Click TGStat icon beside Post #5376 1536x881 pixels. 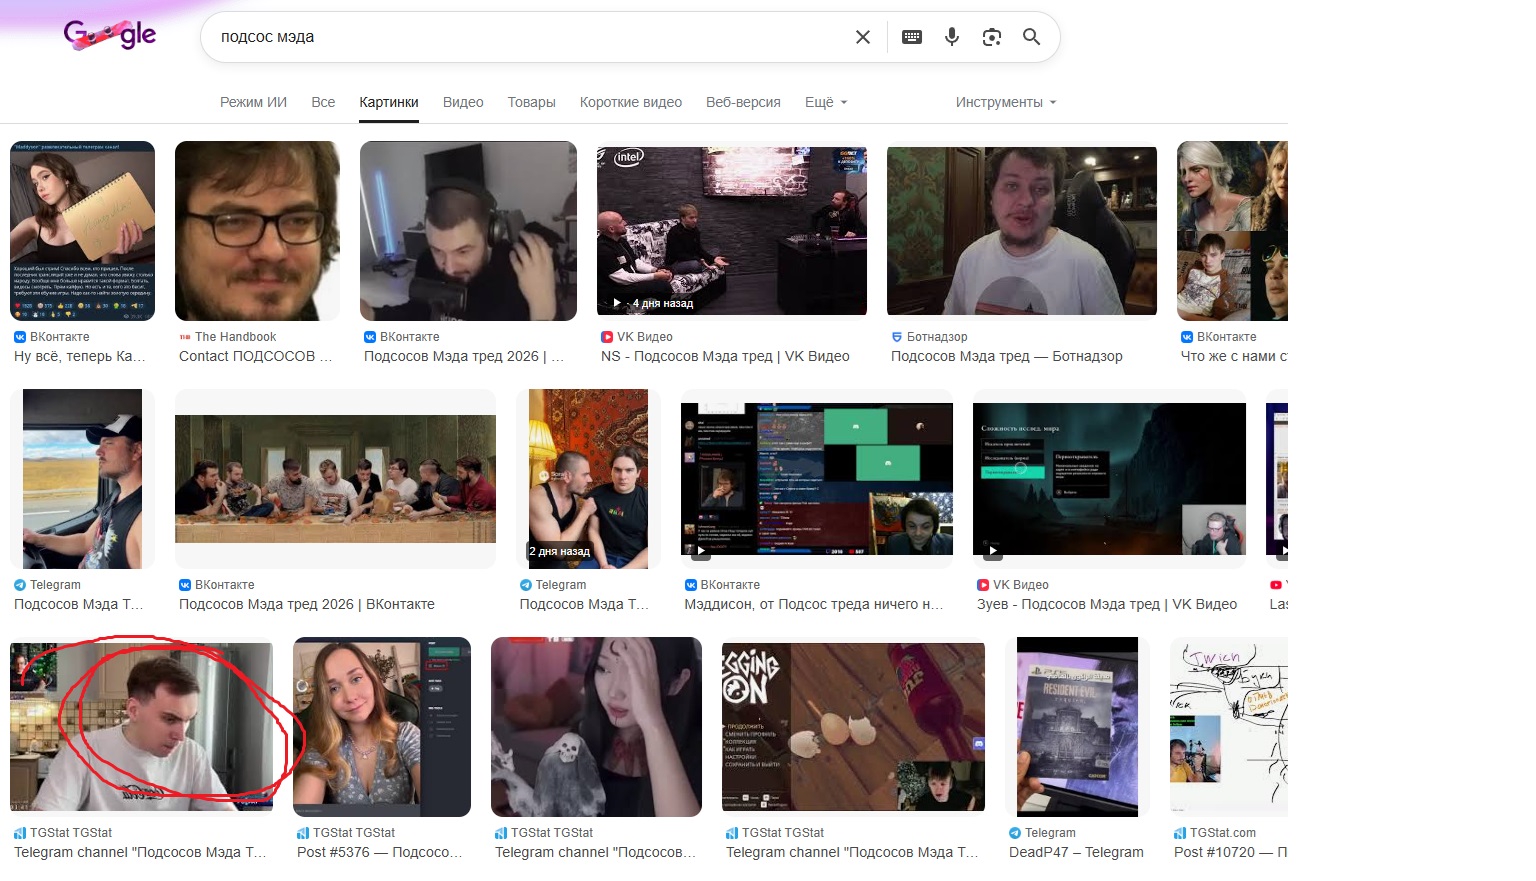(303, 833)
